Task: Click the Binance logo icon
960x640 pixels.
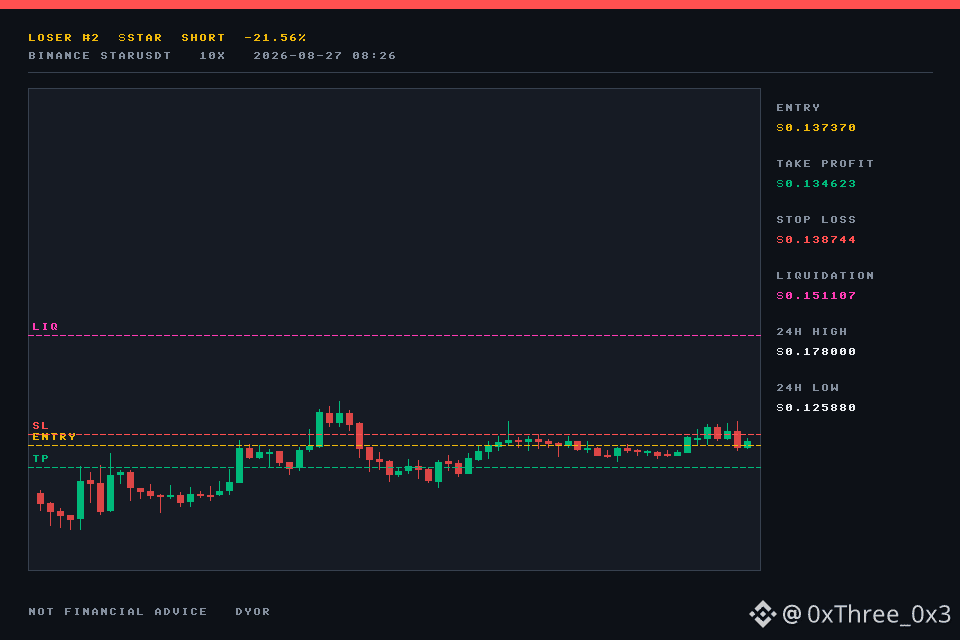Action: pyautogui.click(x=762, y=614)
